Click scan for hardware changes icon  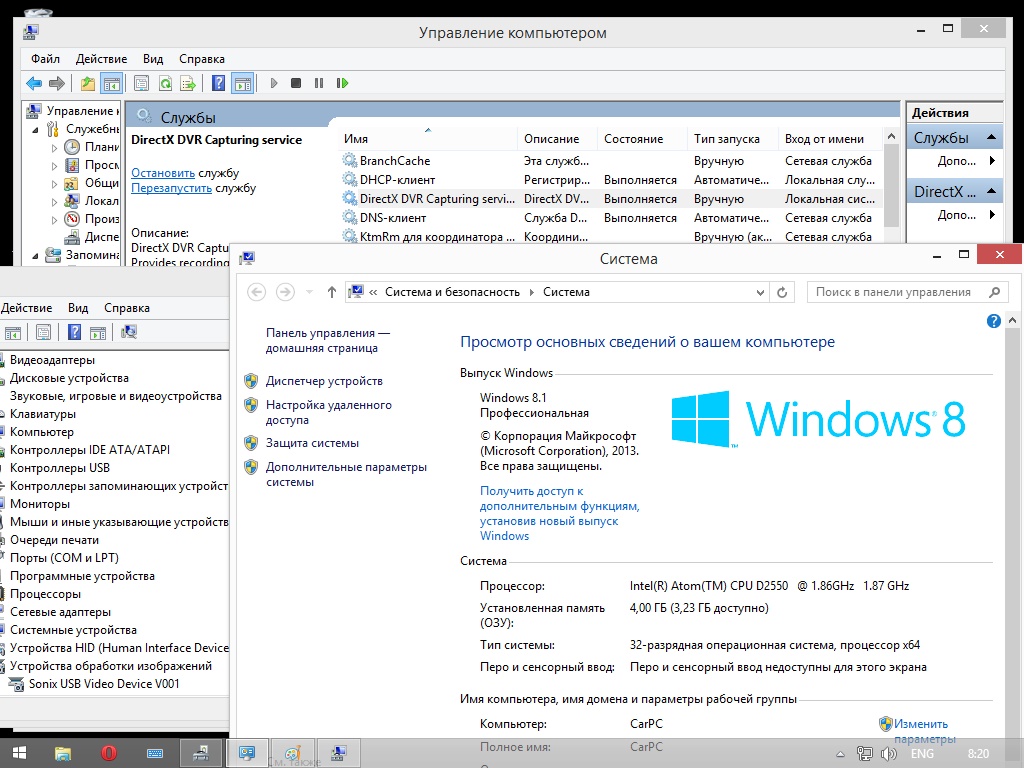(129, 333)
